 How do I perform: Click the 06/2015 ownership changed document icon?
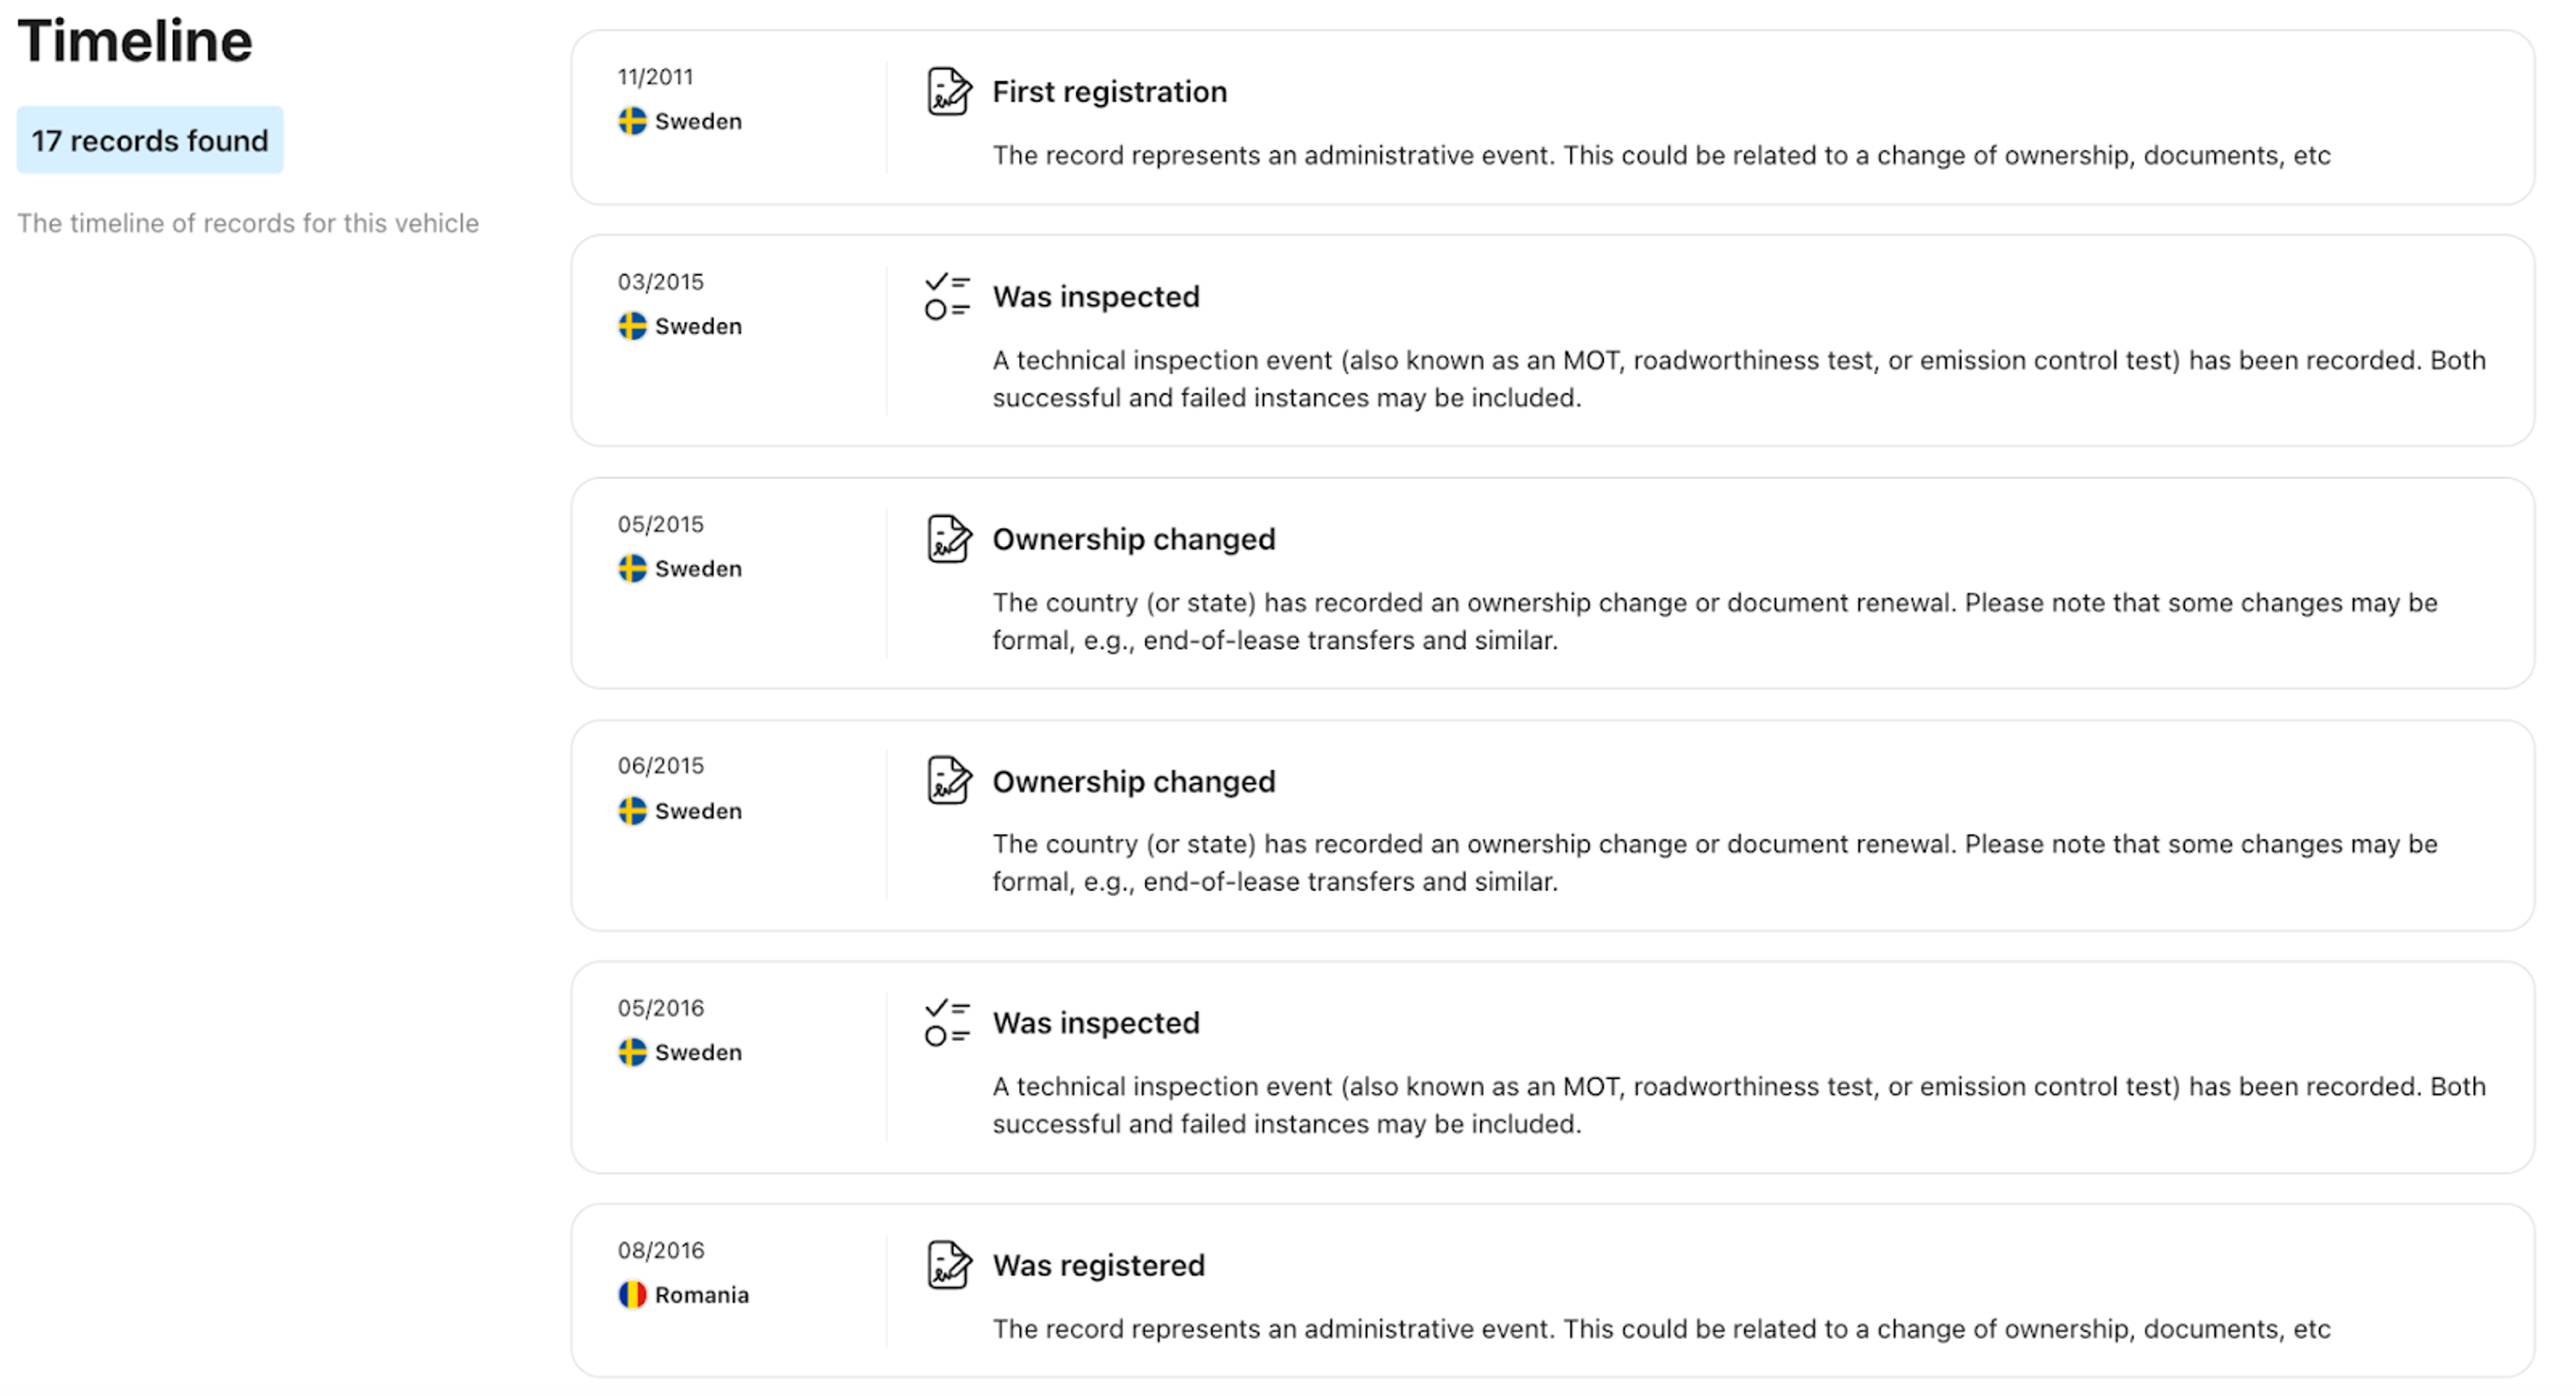(x=948, y=781)
